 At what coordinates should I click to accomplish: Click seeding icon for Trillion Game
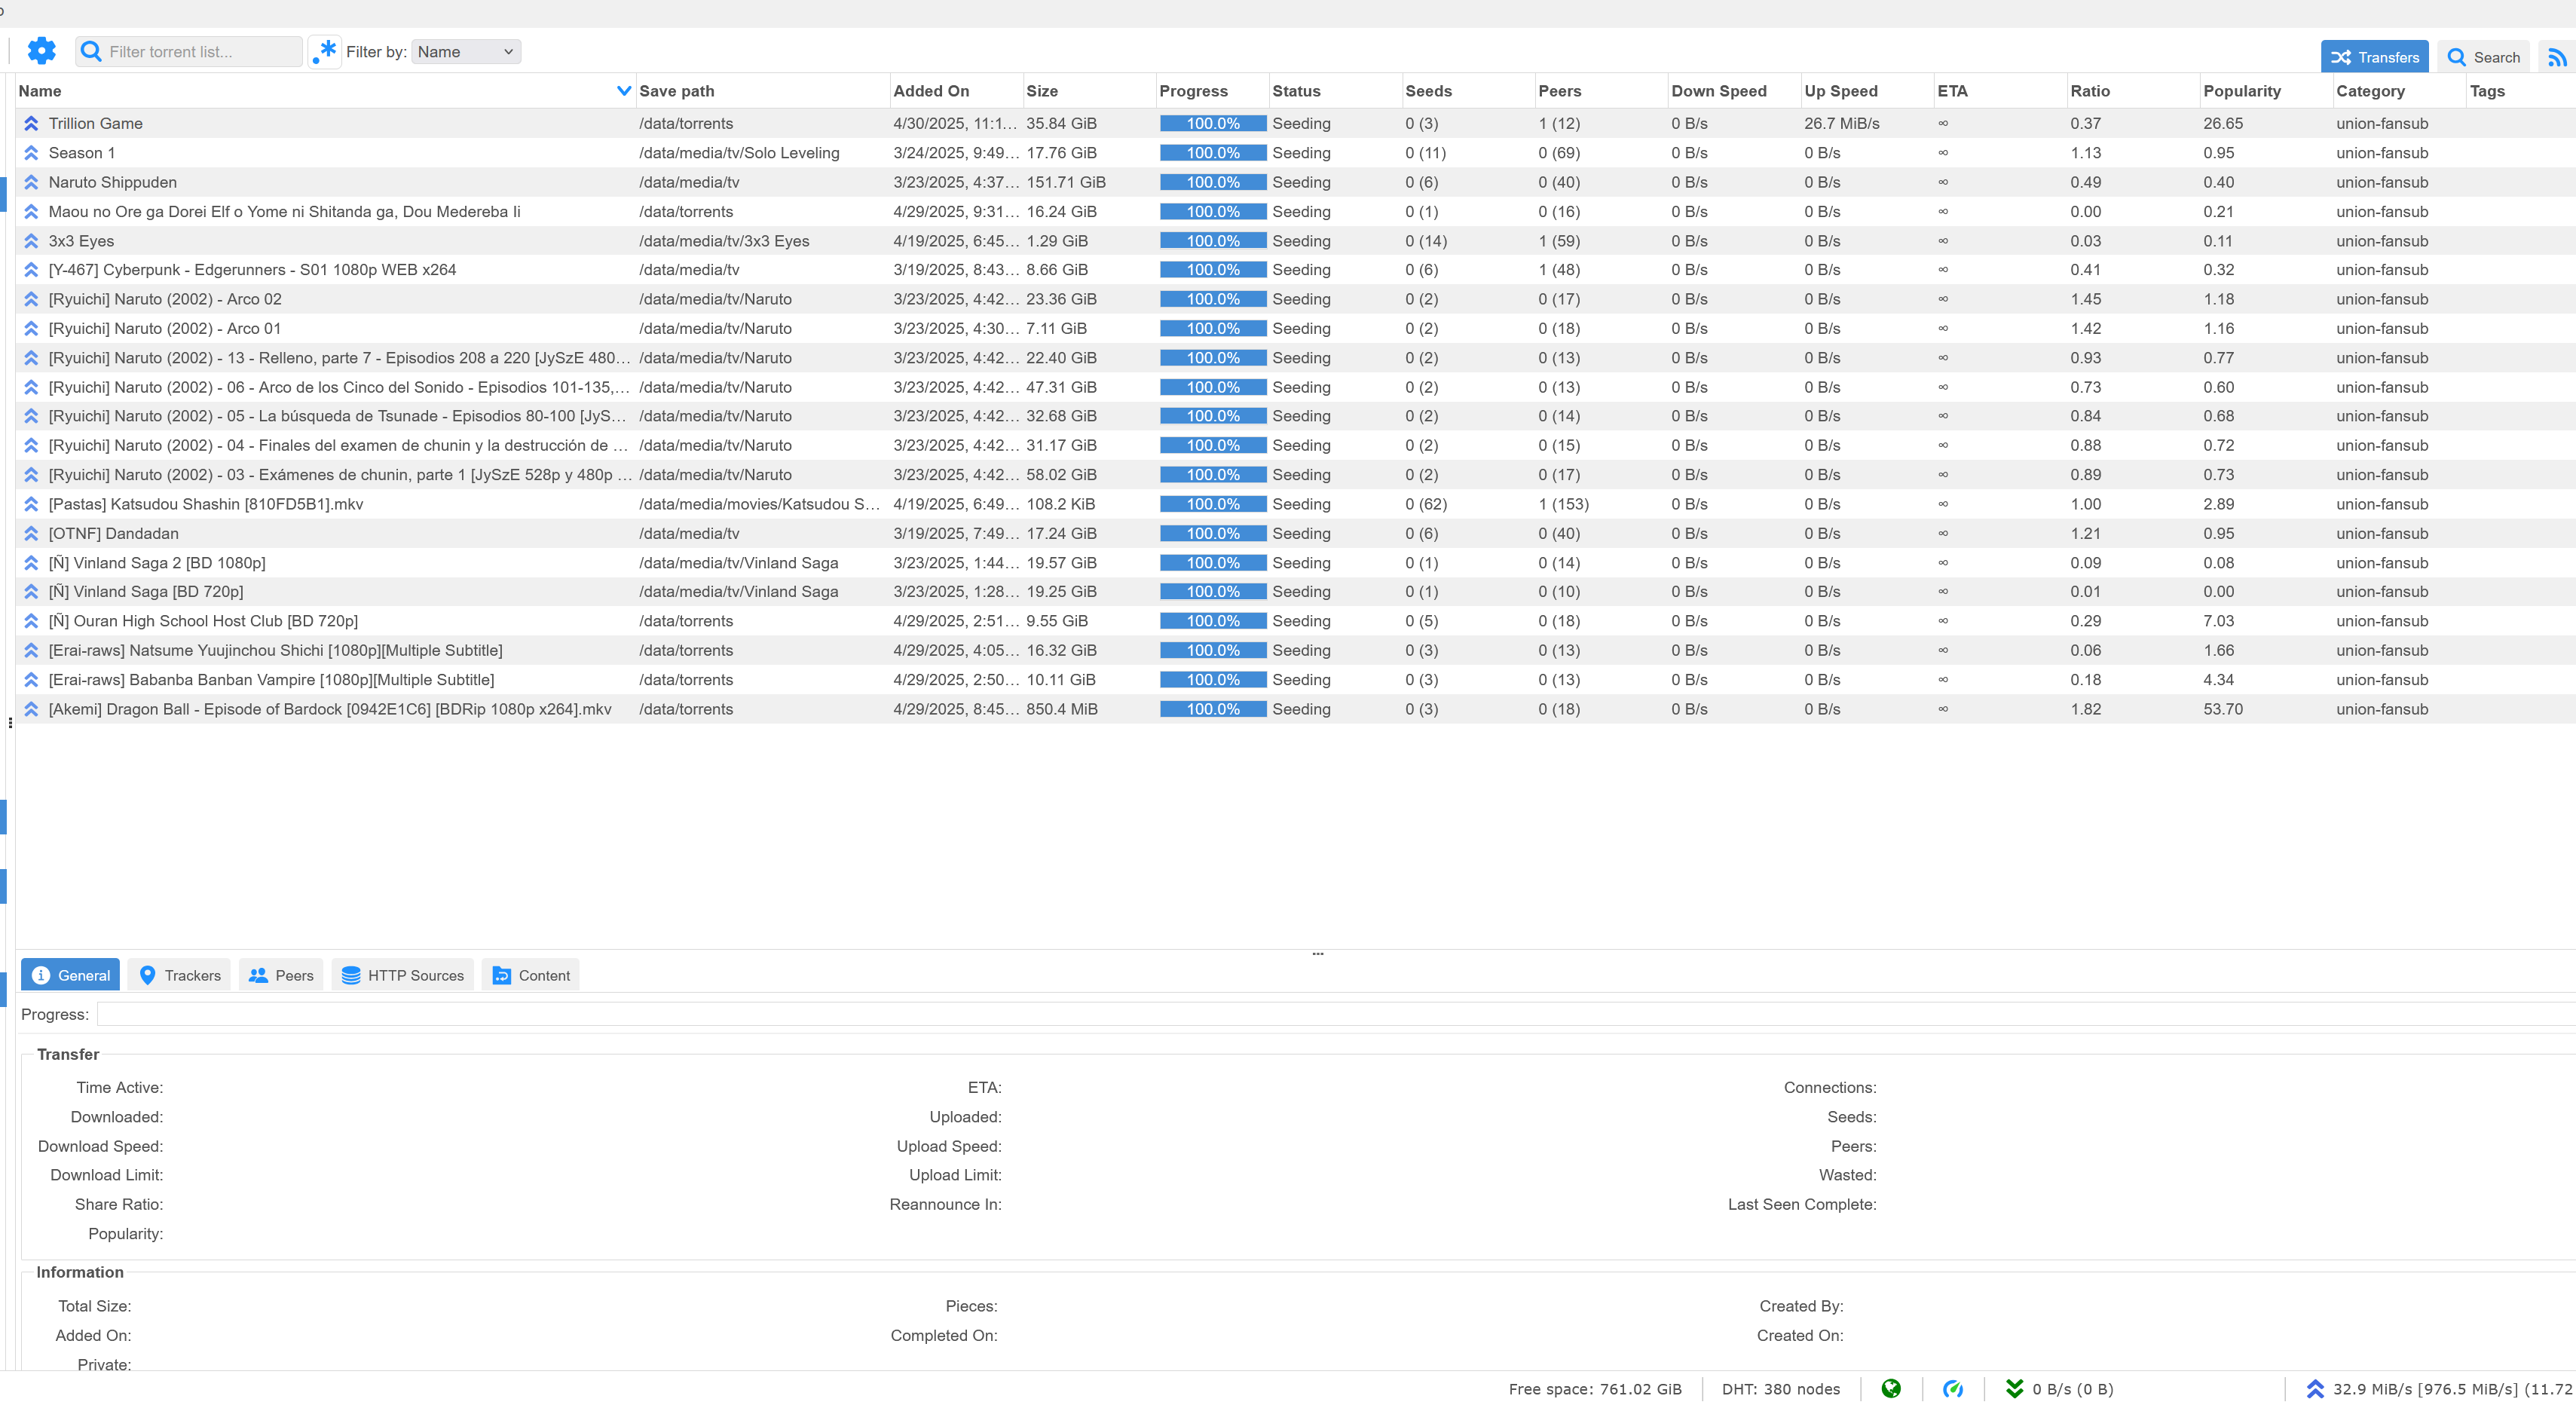[31, 123]
